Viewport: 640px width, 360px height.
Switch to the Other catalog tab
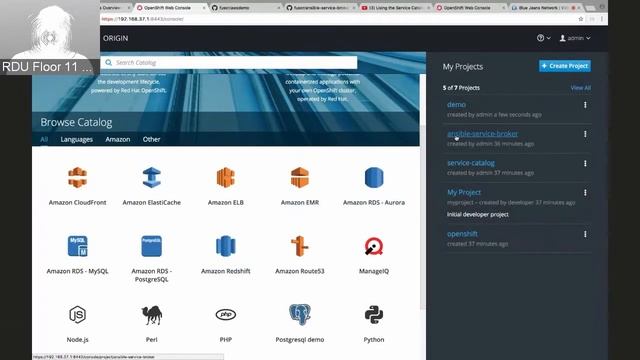click(x=151, y=139)
